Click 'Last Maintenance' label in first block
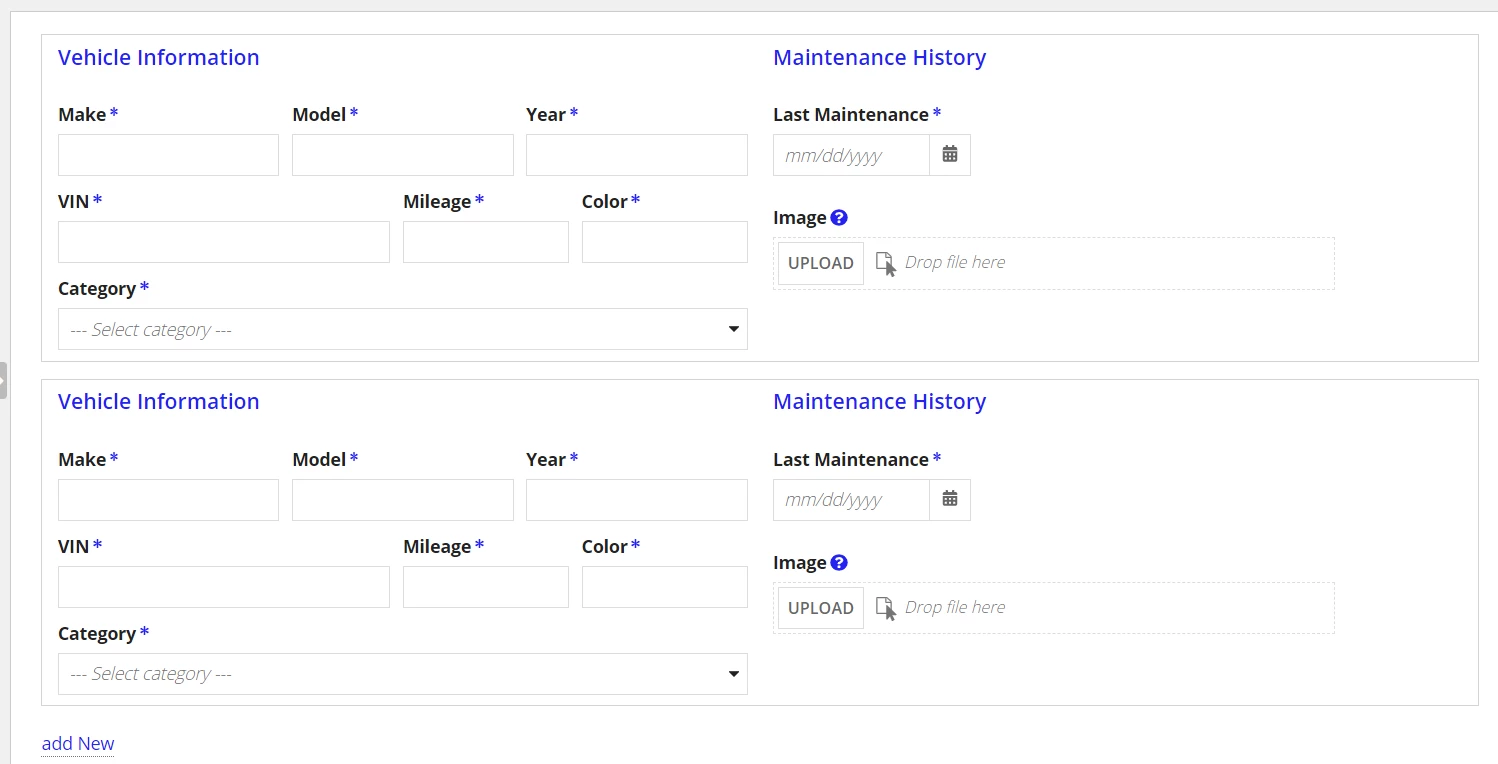 851,114
